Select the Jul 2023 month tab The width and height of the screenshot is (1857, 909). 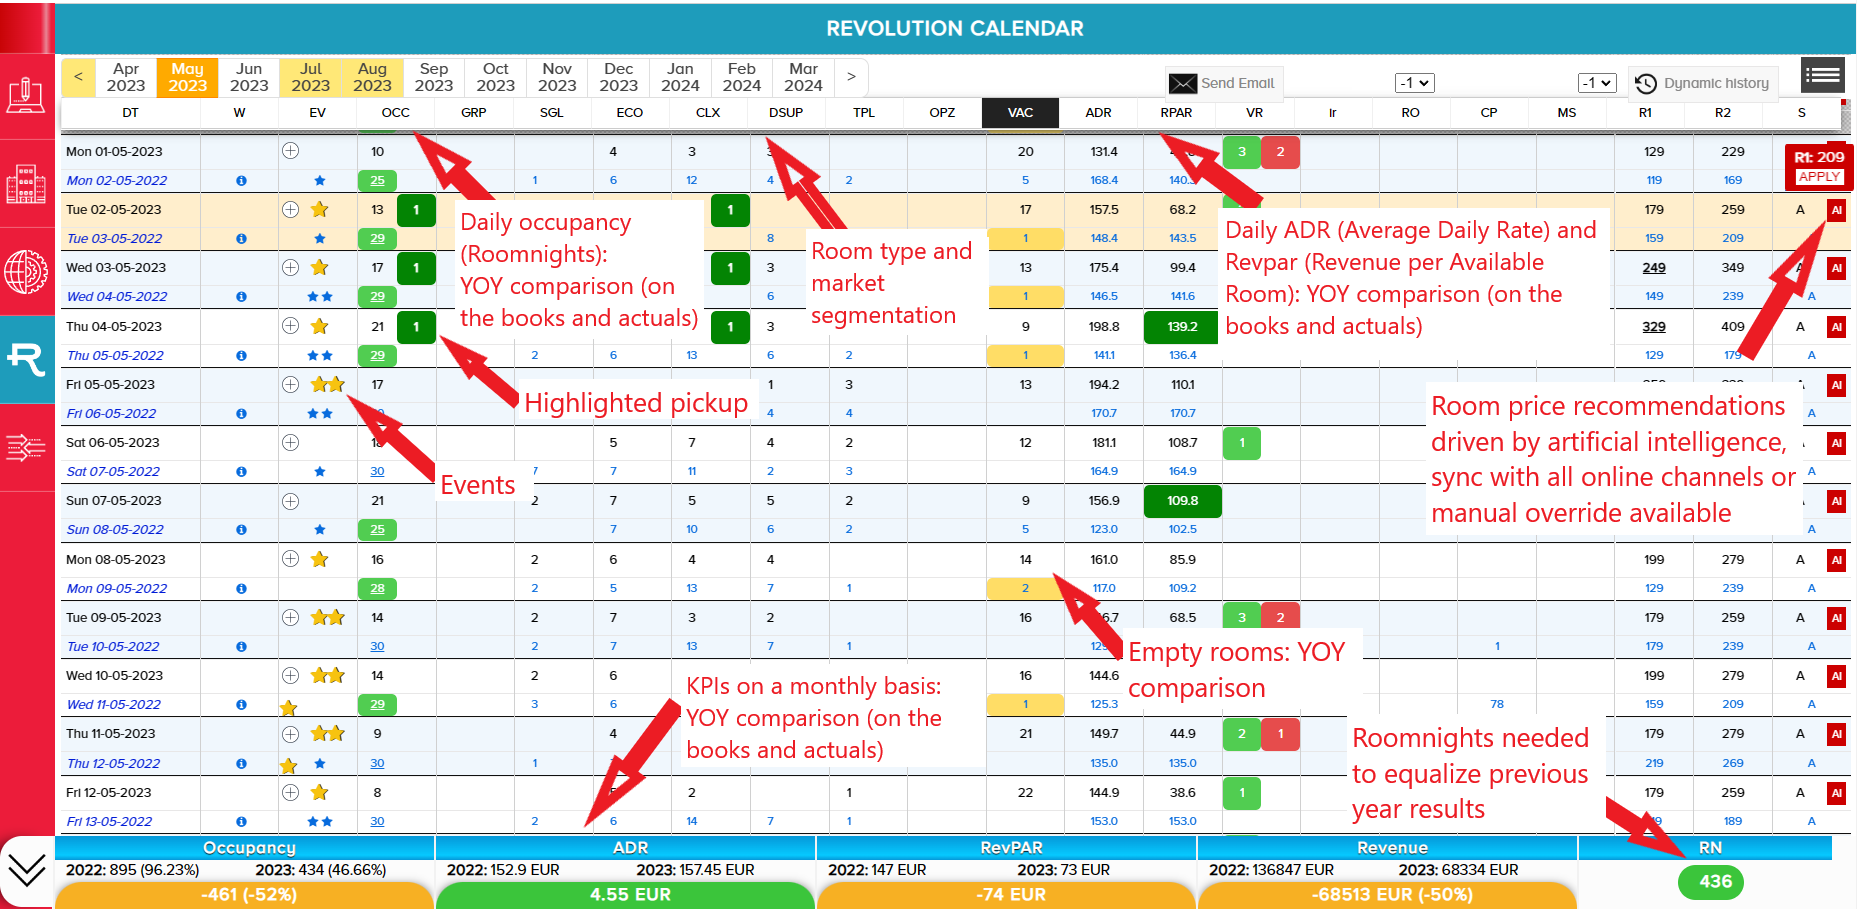click(311, 77)
